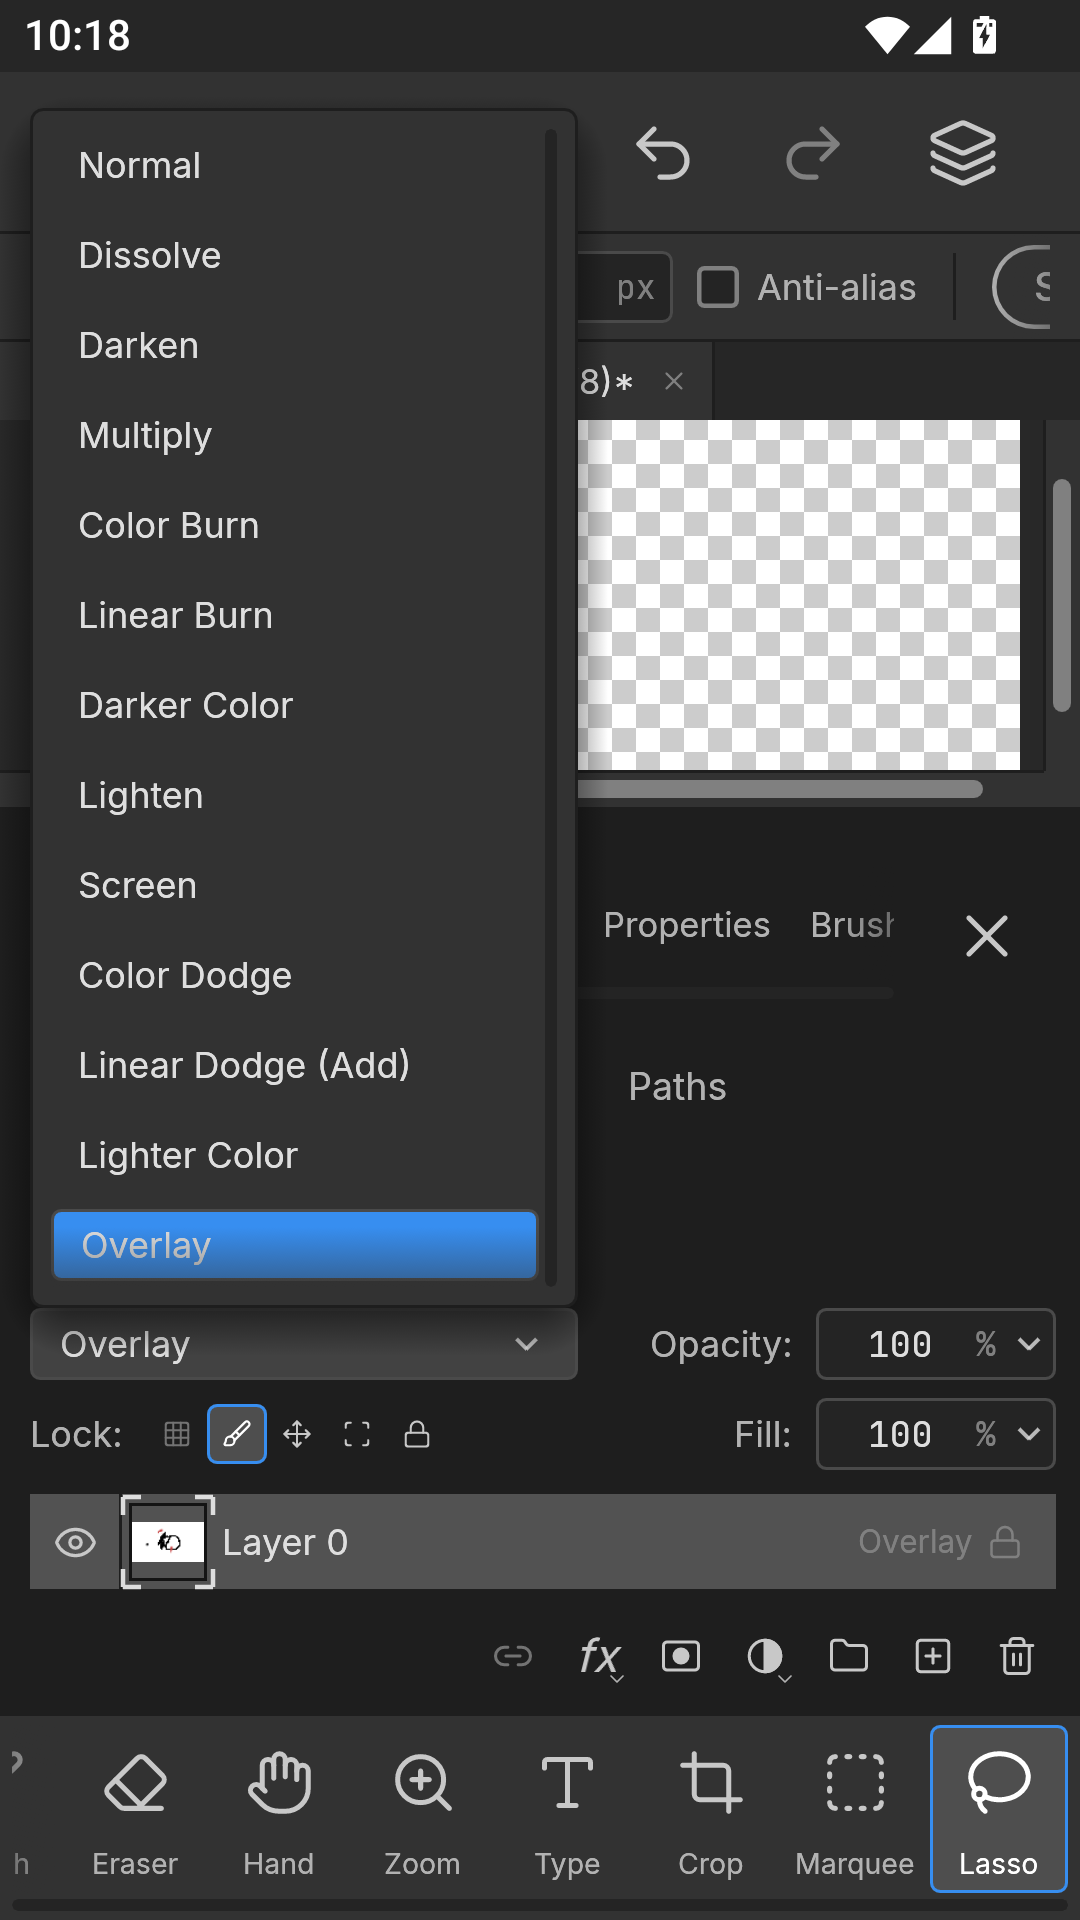Click the Opacity value field
The image size is (1080, 1920).
coord(900,1344)
